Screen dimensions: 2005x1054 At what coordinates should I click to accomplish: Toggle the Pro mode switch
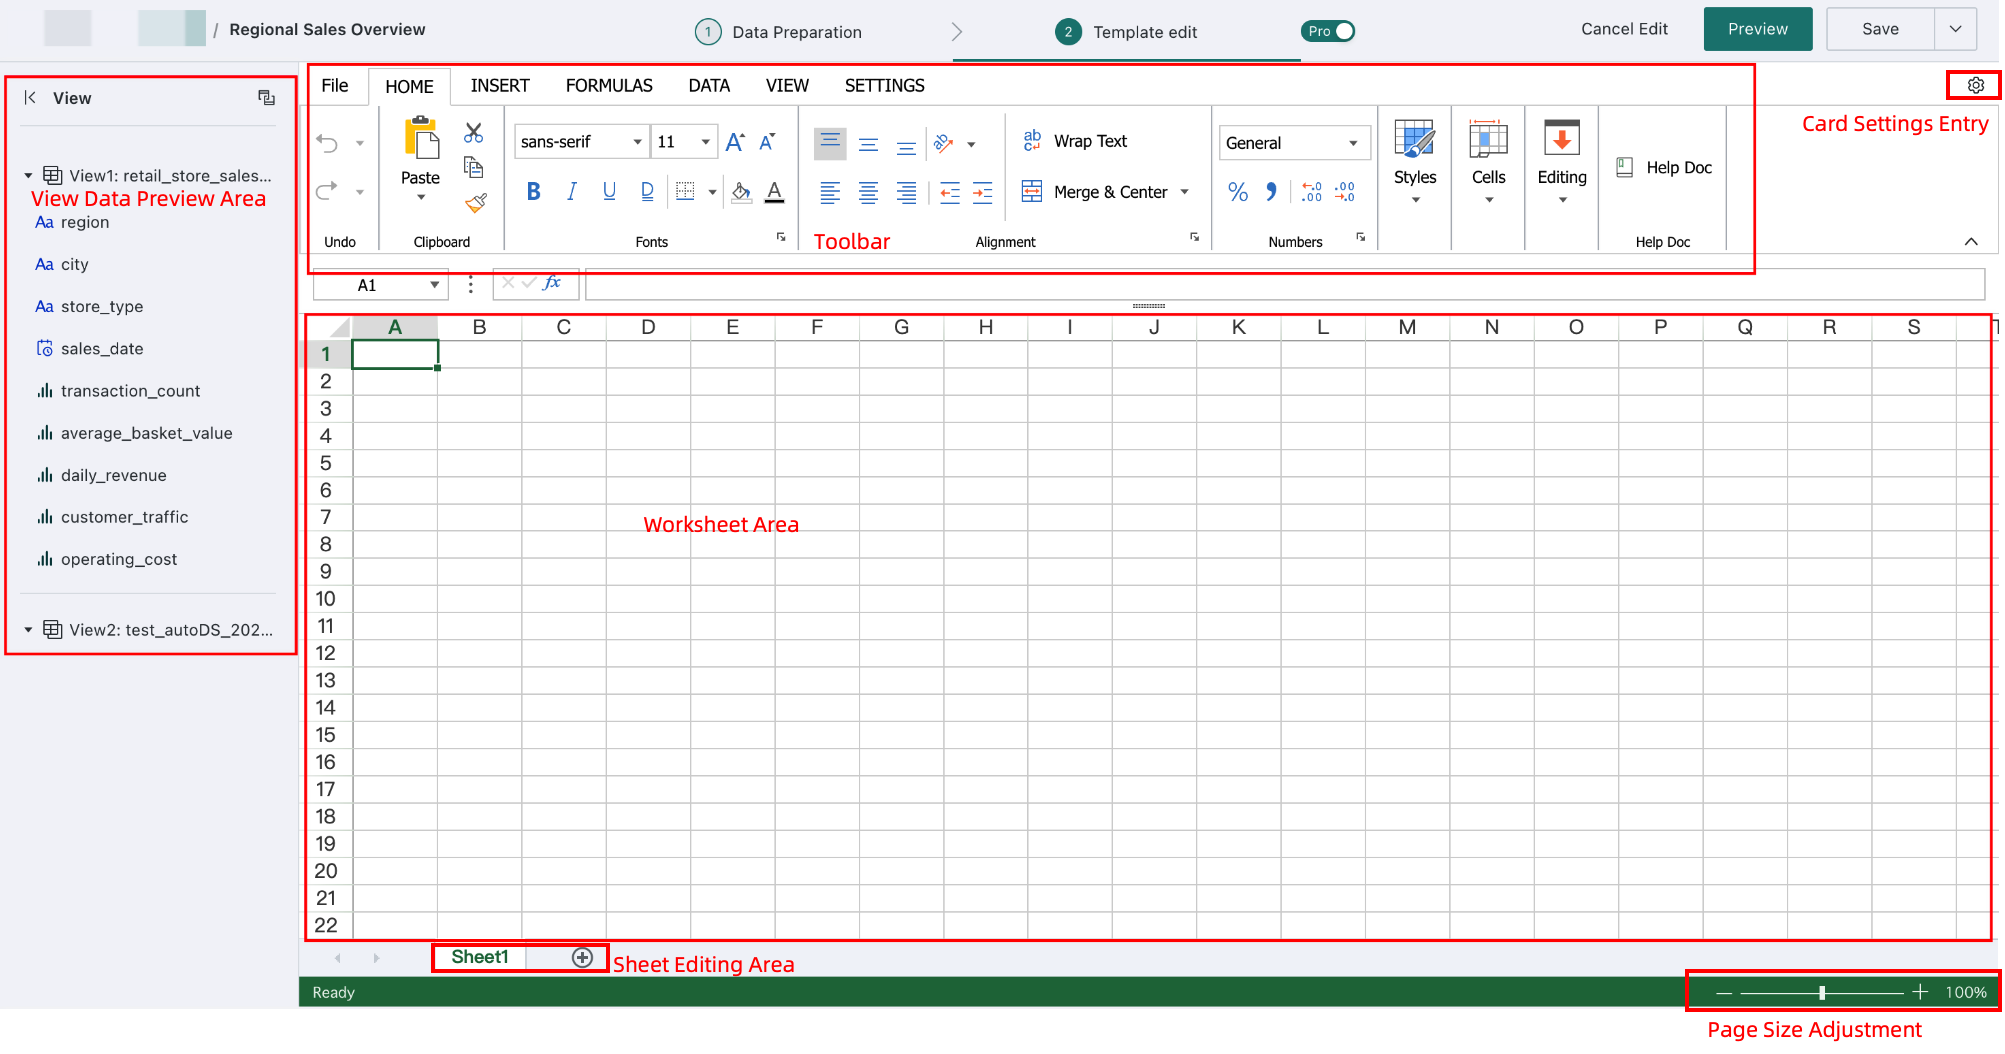click(x=1328, y=31)
